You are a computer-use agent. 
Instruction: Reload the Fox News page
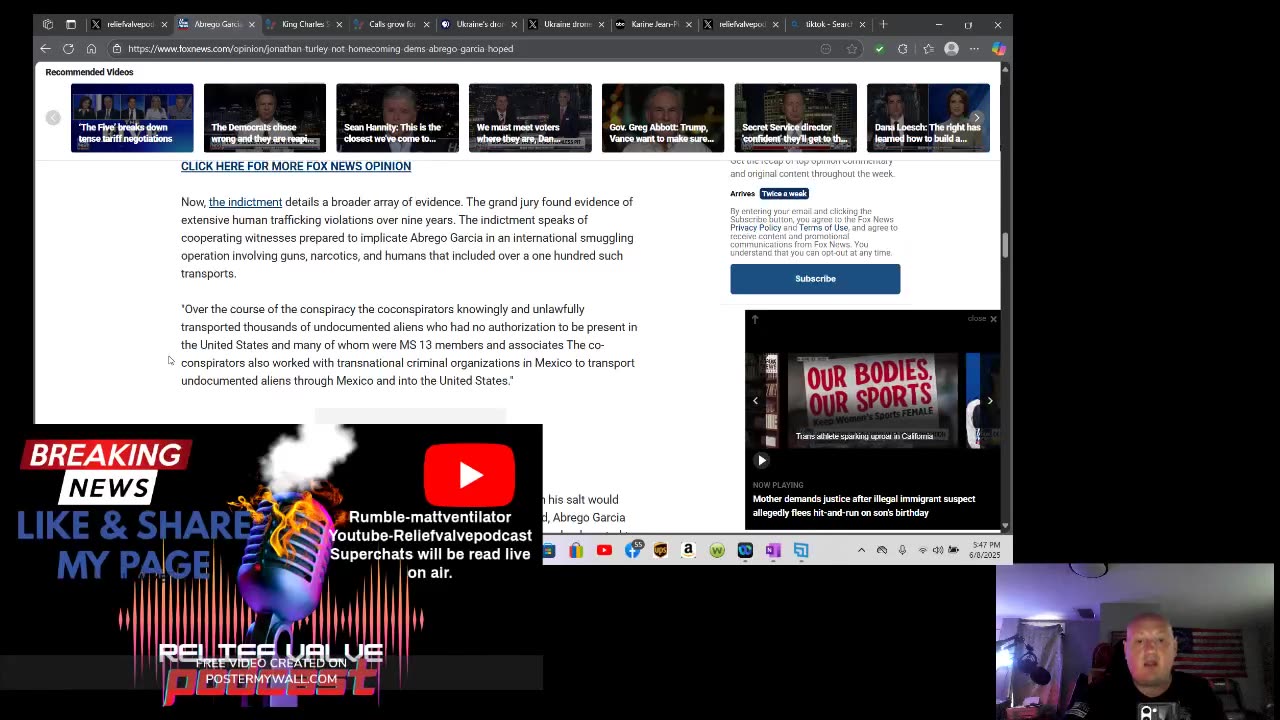point(68,48)
